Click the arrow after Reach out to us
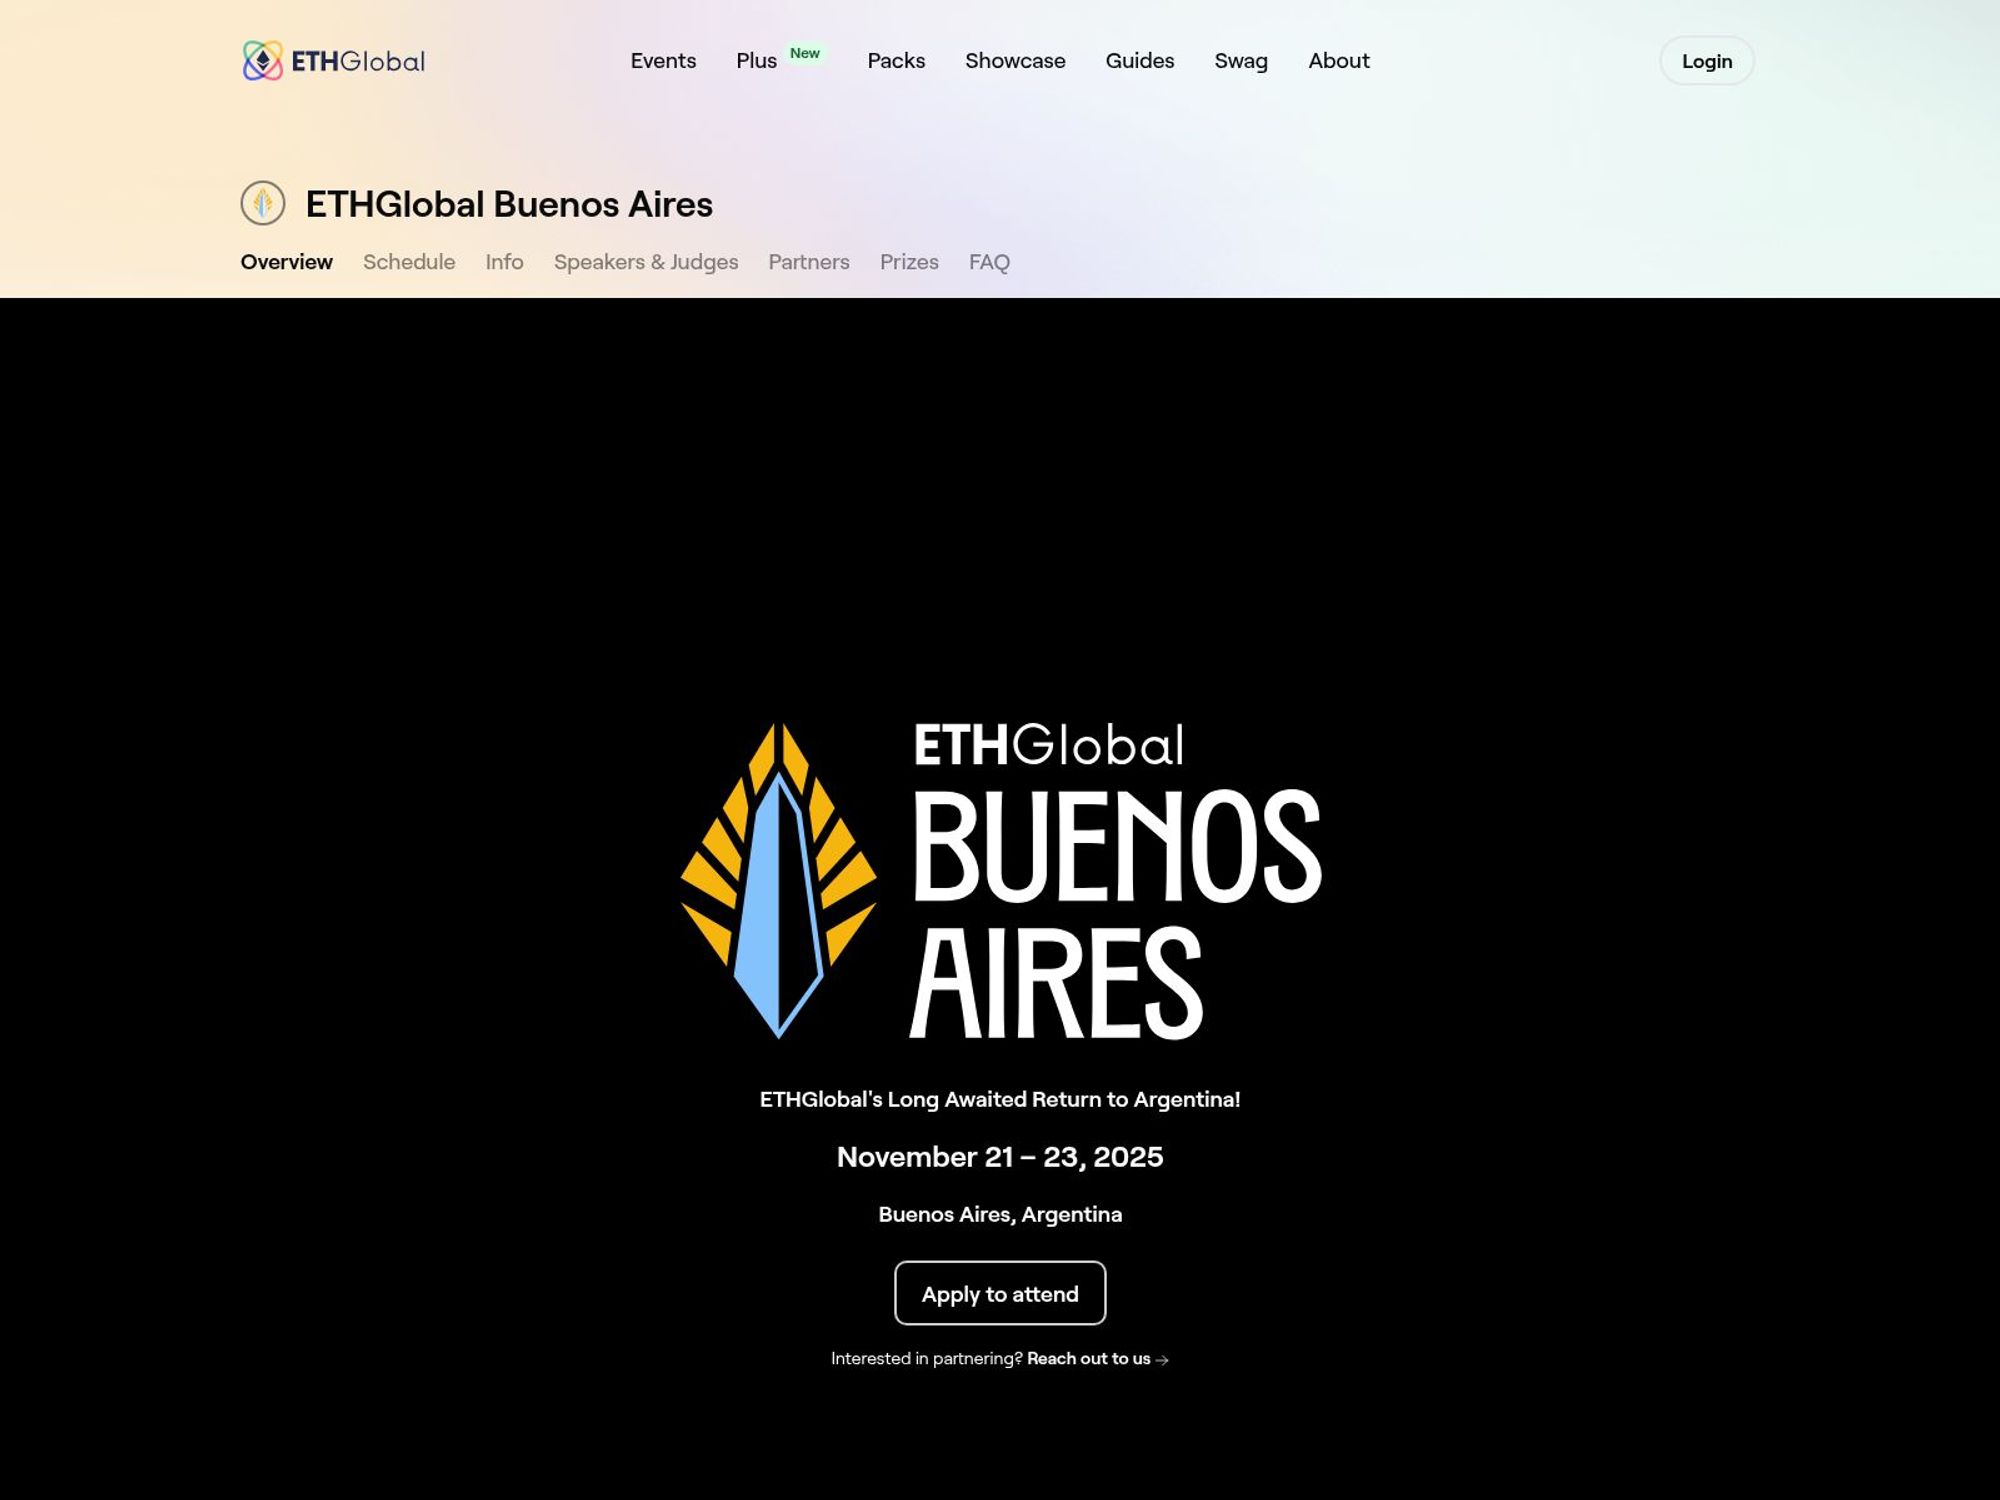 (1162, 1360)
